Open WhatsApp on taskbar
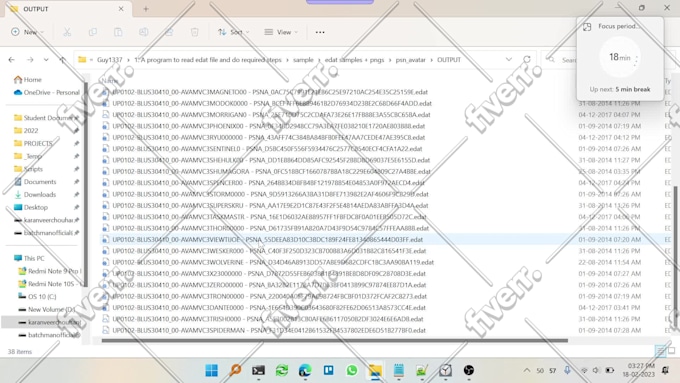 point(352,370)
